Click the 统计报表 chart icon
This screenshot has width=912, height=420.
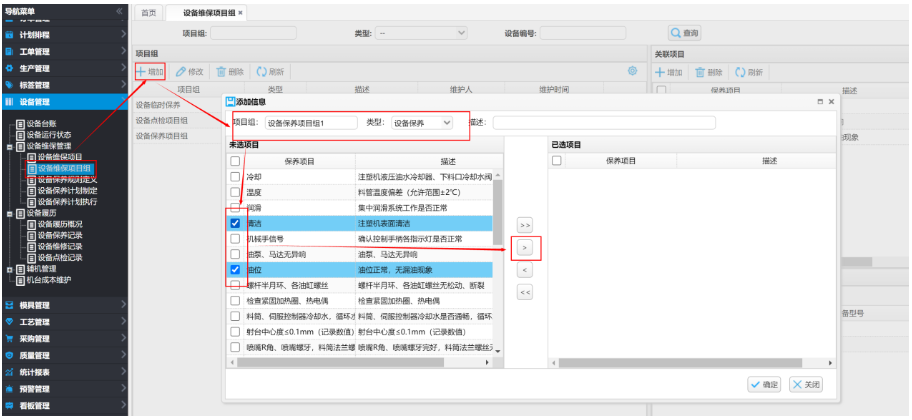tap(9, 372)
